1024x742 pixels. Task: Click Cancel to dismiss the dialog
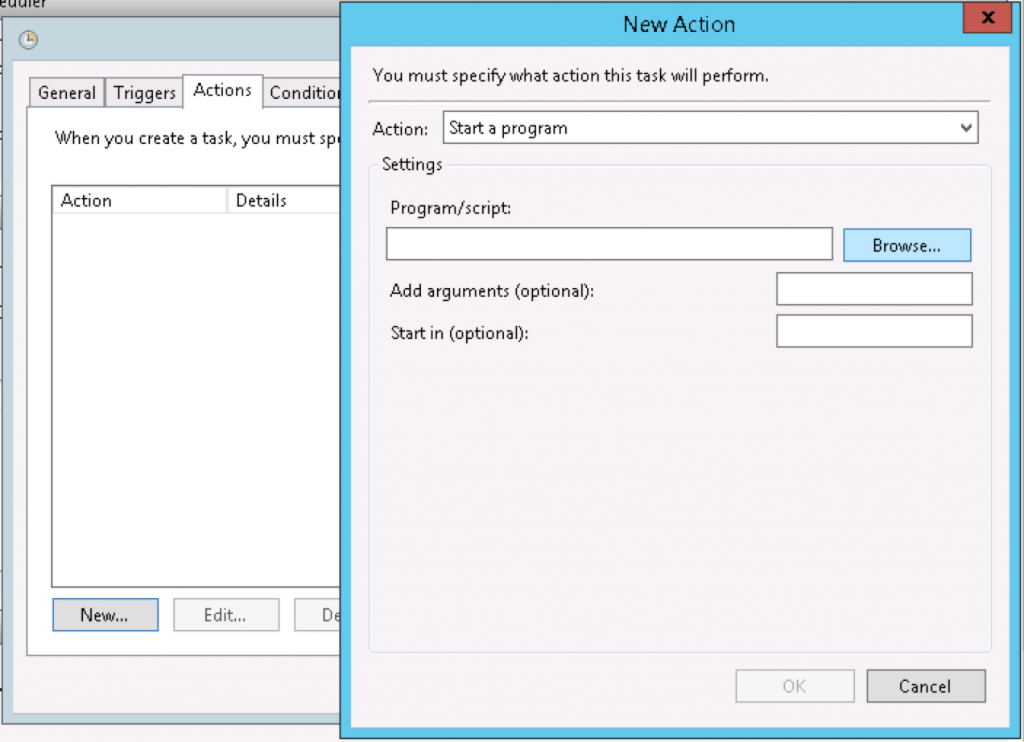coord(925,686)
